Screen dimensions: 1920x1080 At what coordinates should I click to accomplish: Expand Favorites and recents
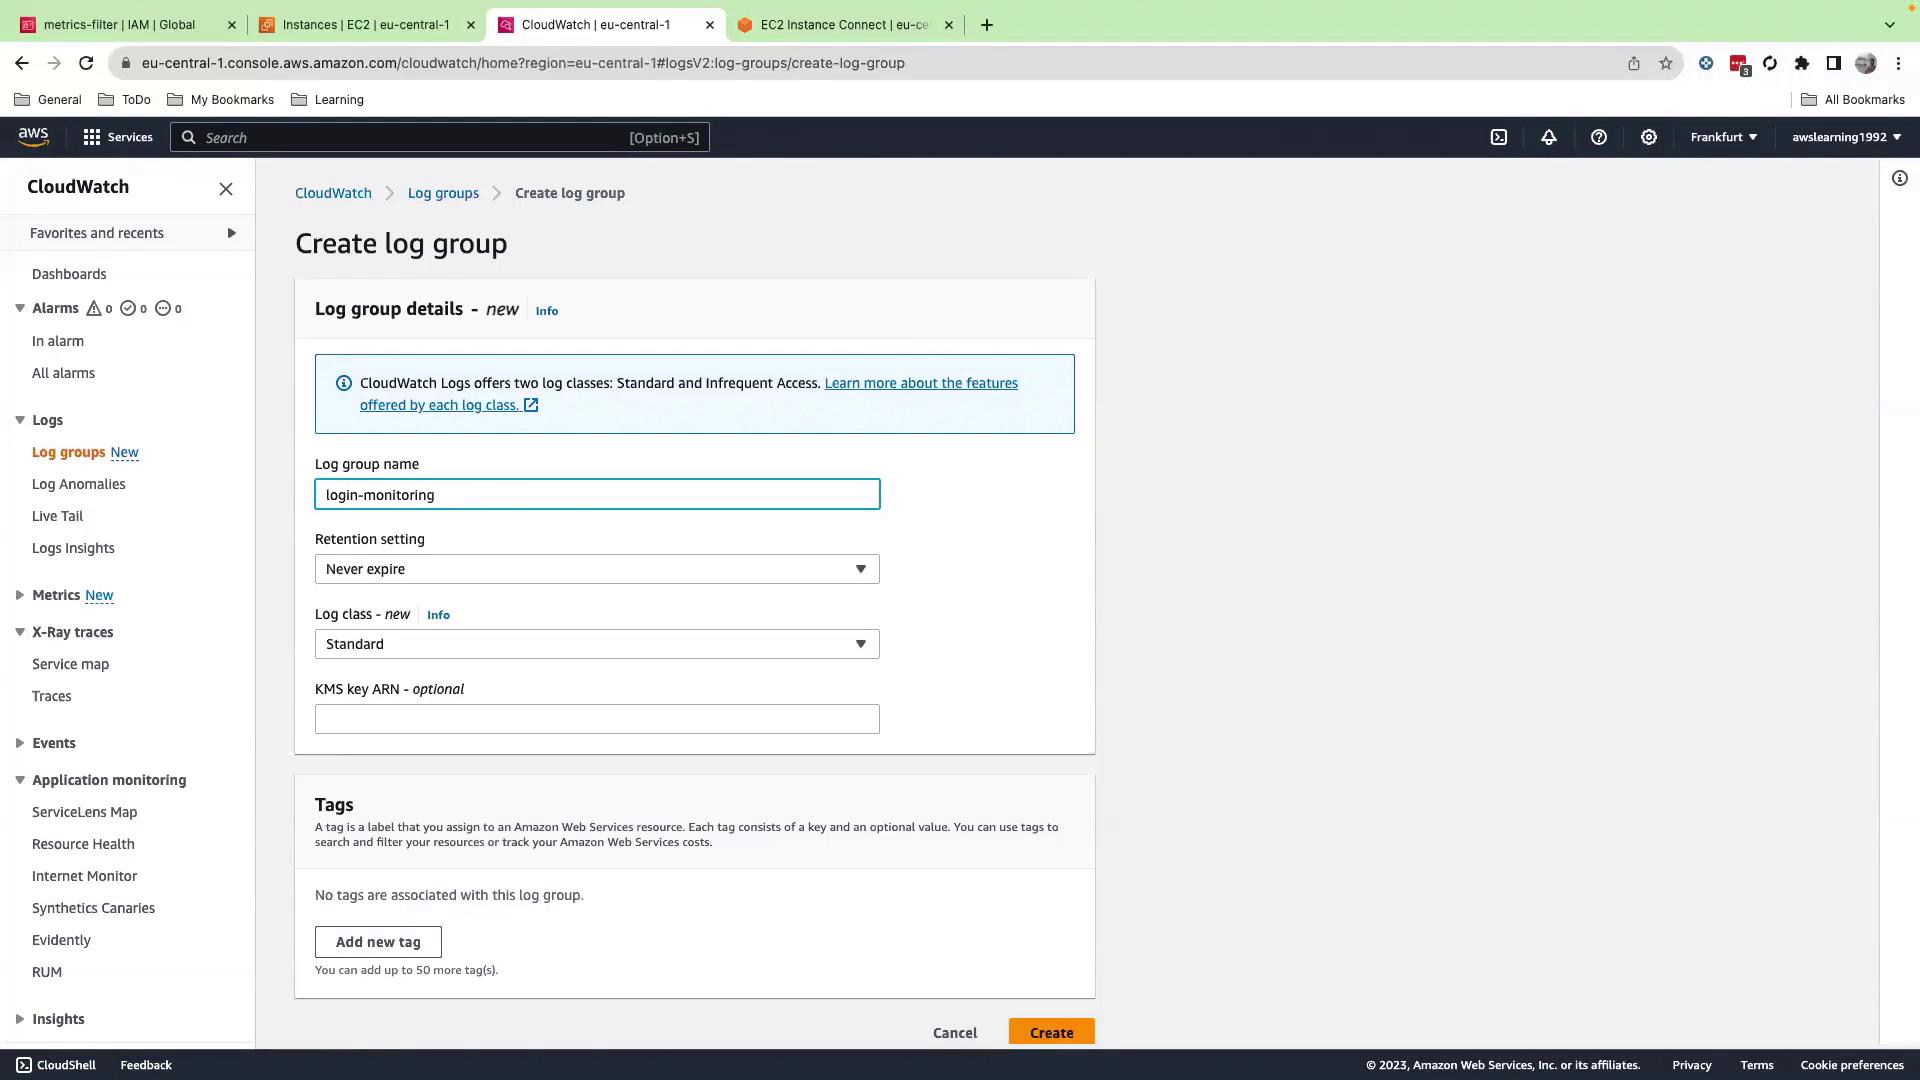coord(231,233)
